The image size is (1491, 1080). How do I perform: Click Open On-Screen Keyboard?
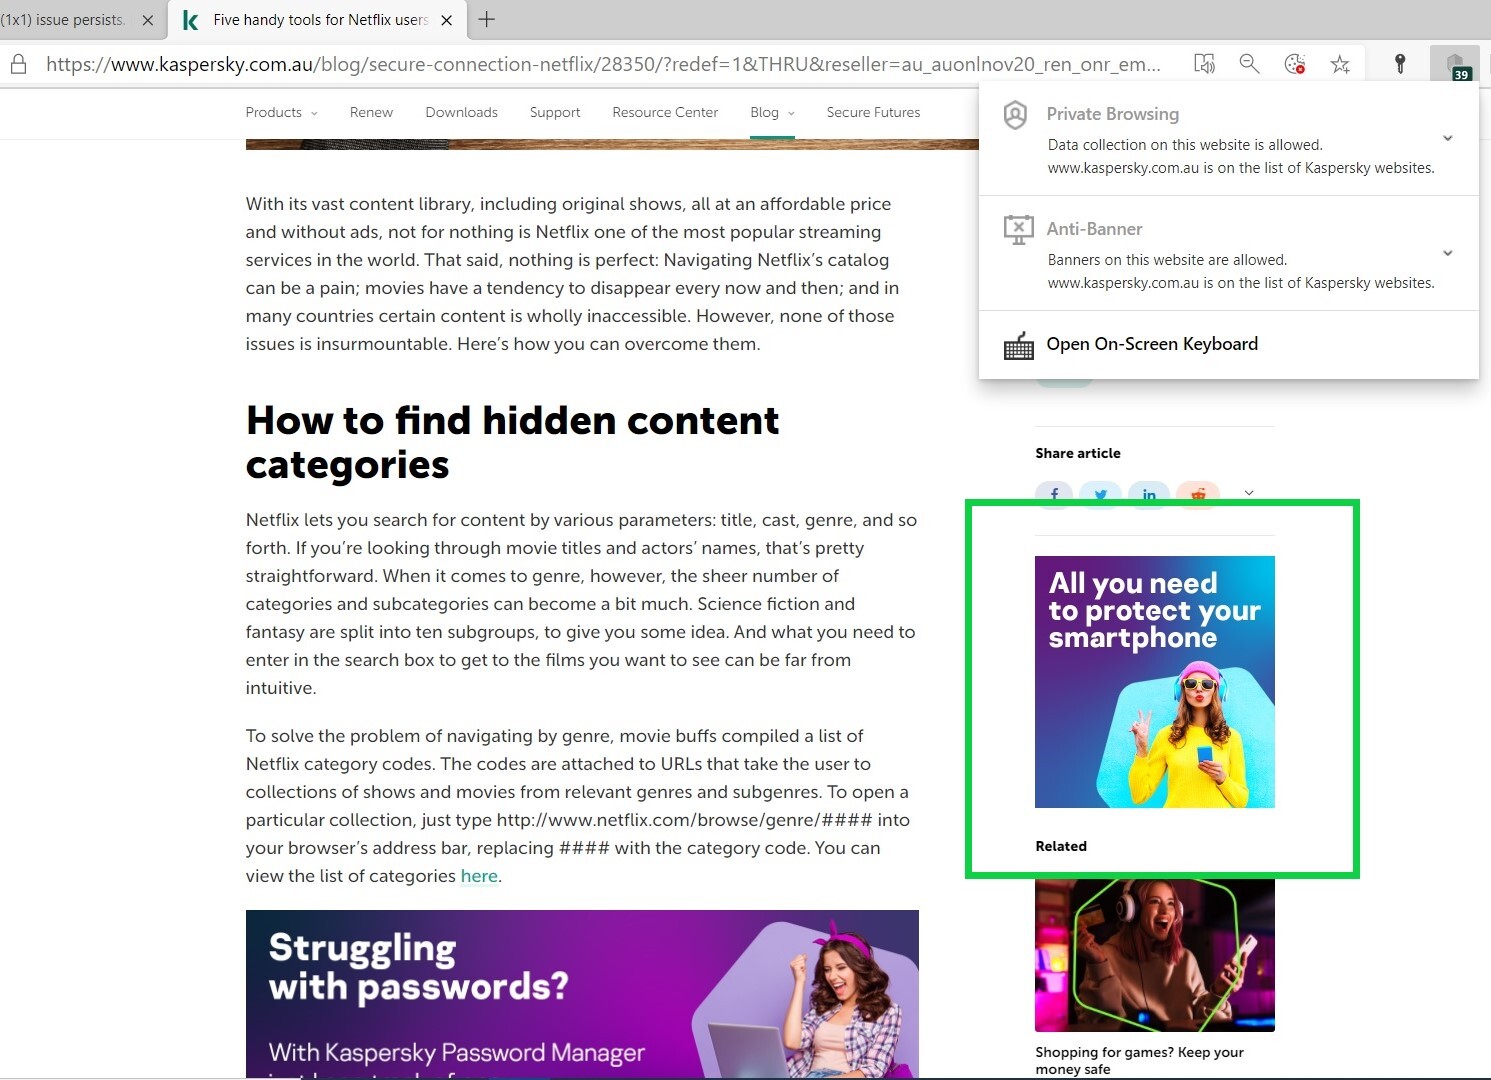[x=1152, y=344]
